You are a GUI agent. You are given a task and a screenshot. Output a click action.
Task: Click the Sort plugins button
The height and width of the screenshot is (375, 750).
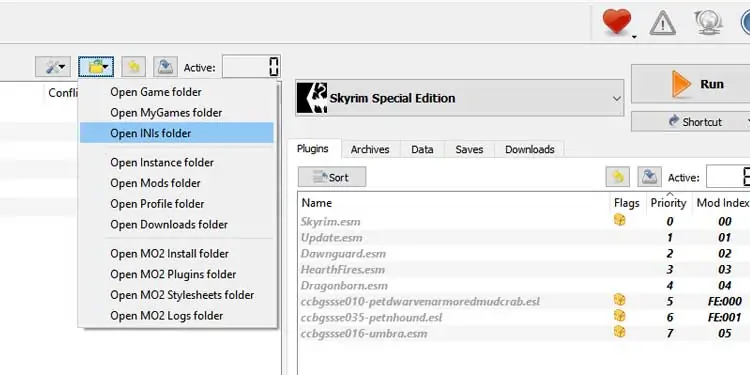[332, 177]
